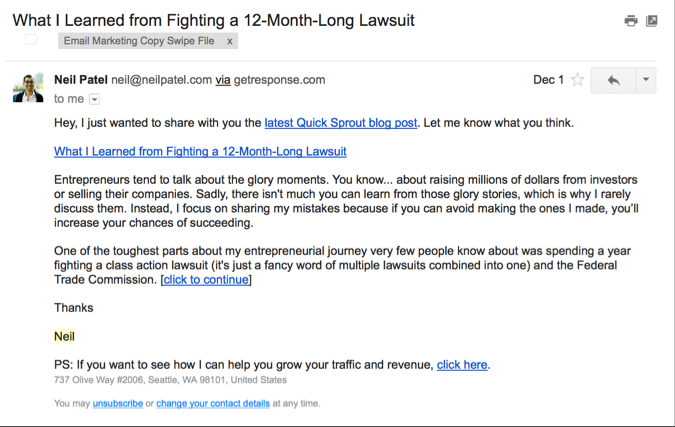Open email in new window icon
The width and height of the screenshot is (675, 427).
click(x=652, y=20)
